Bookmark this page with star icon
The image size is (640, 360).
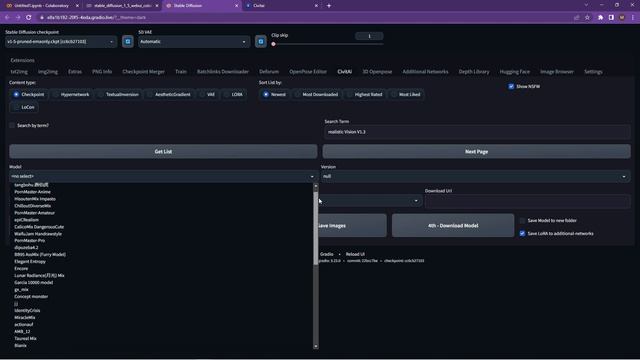pos(587,18)
